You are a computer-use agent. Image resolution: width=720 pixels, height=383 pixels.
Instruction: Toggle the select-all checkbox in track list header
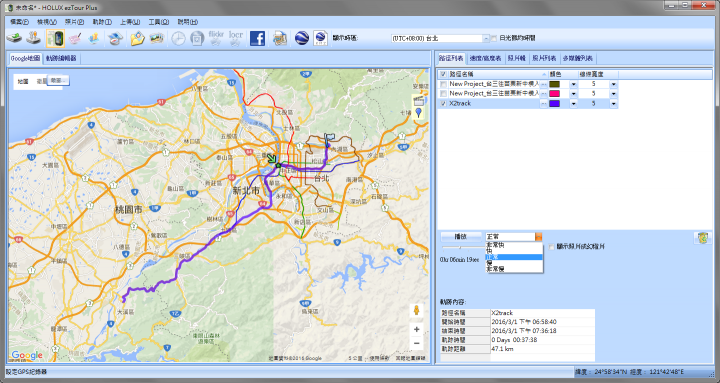[443, 74]
